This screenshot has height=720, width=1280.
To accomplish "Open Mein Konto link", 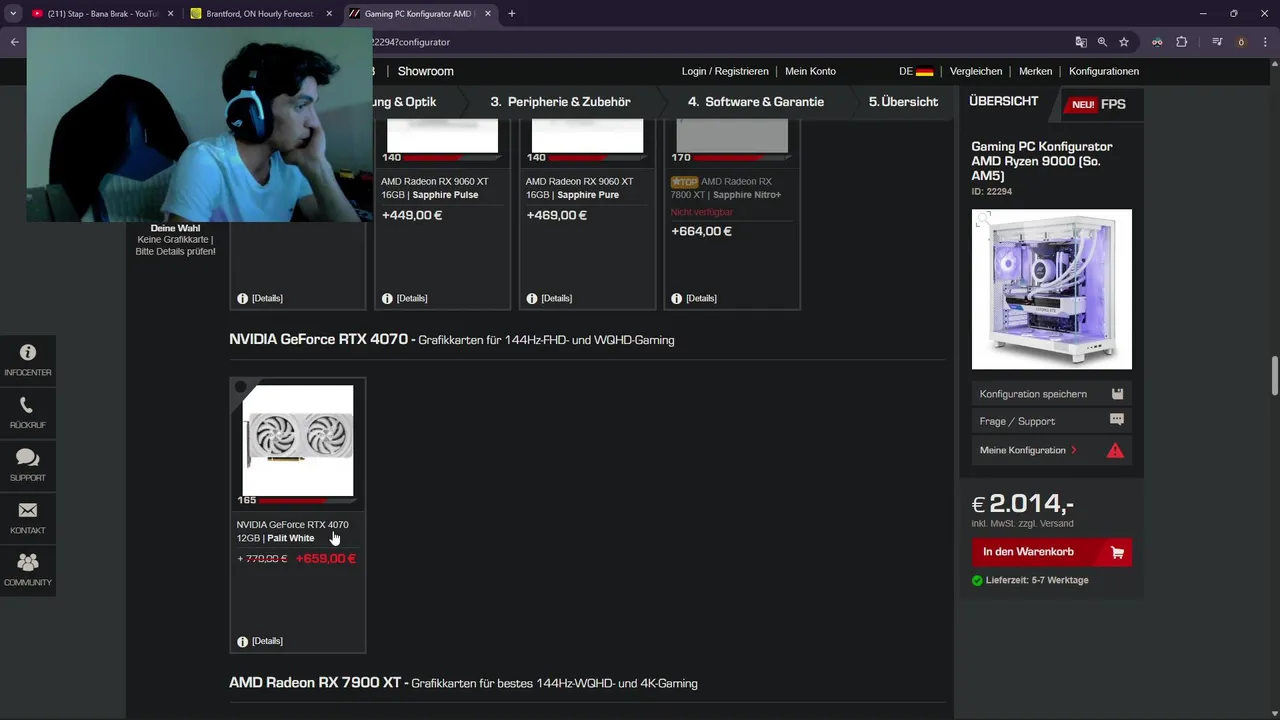I will 810,71.
